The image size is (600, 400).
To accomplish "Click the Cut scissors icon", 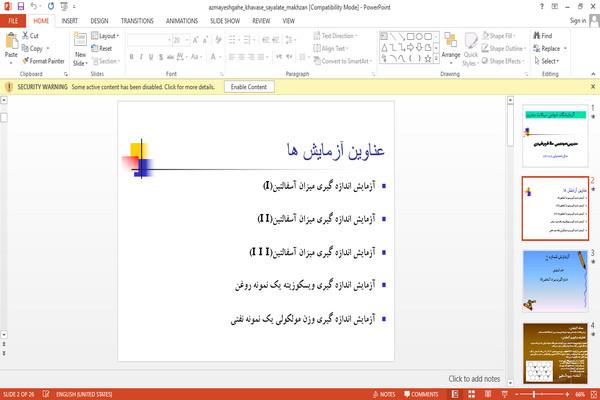I will tap(25, 36).
